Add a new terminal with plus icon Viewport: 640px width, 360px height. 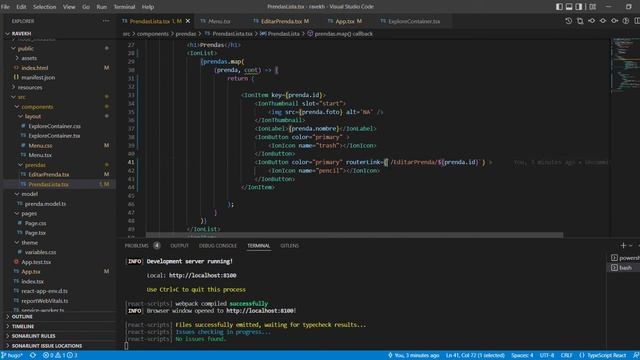623,245
